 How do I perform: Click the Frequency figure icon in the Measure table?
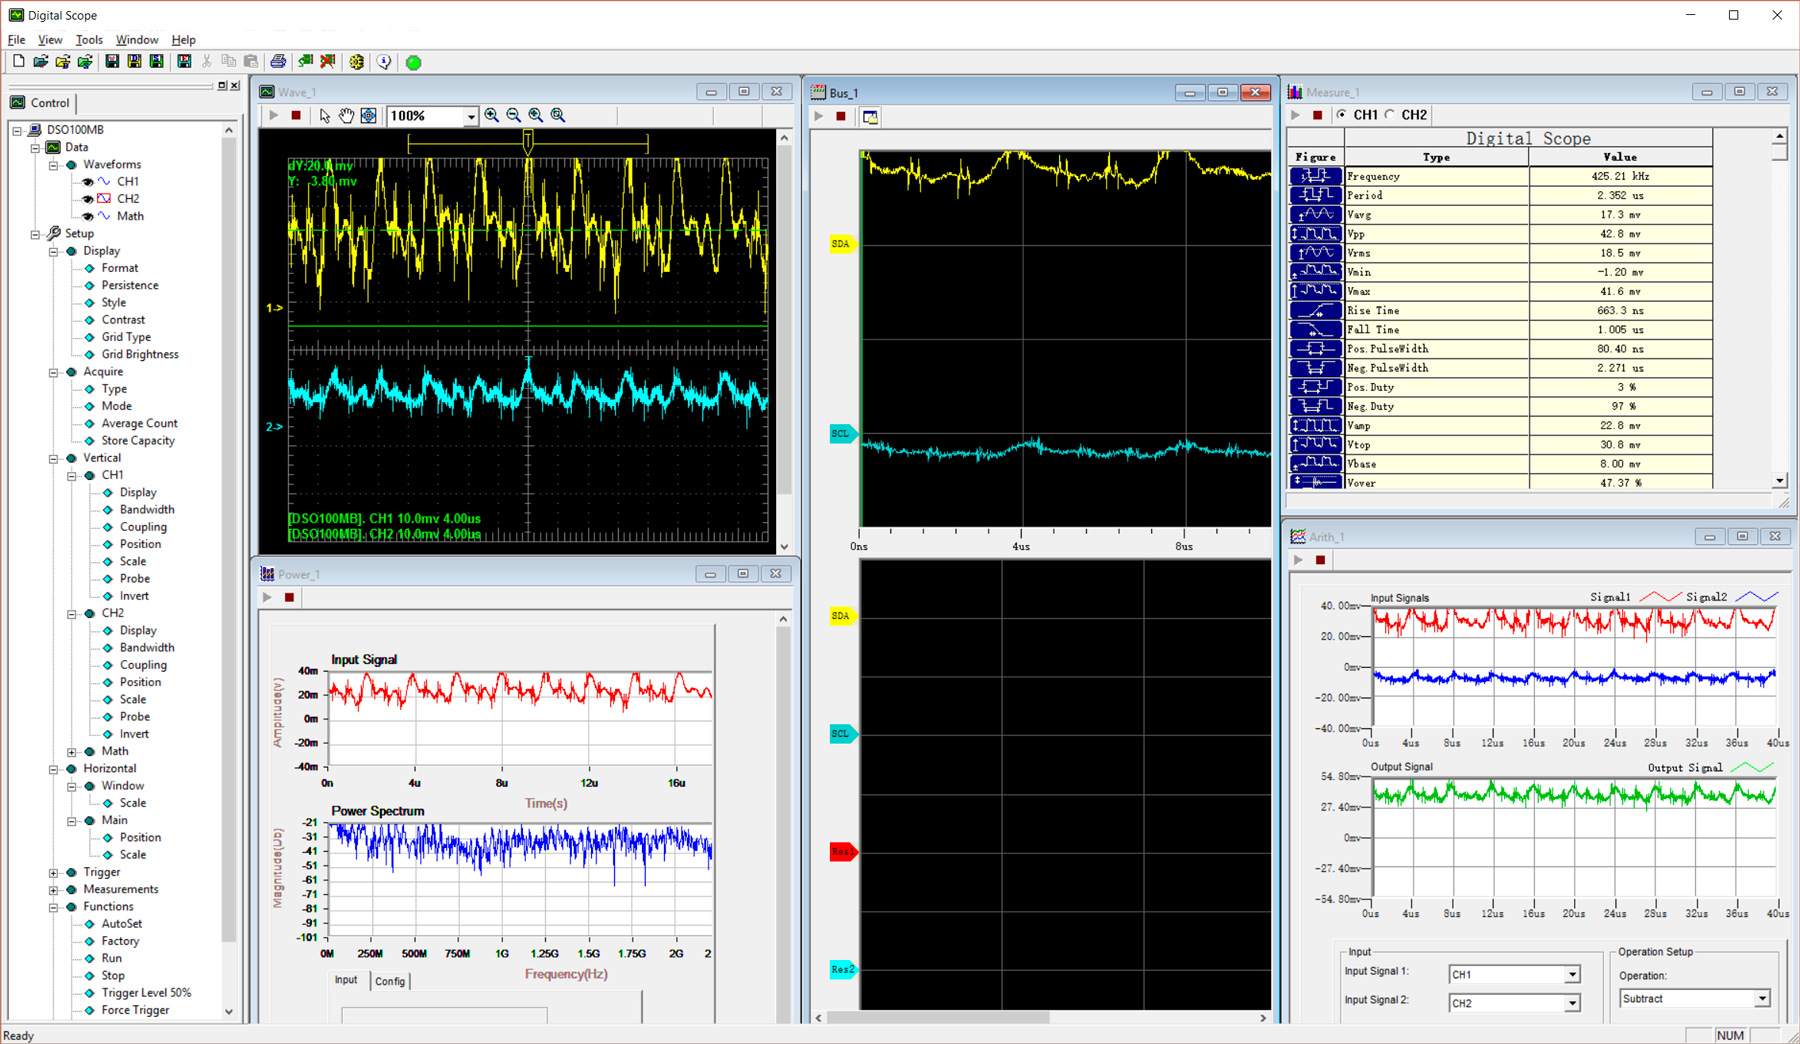[1315, 176]
